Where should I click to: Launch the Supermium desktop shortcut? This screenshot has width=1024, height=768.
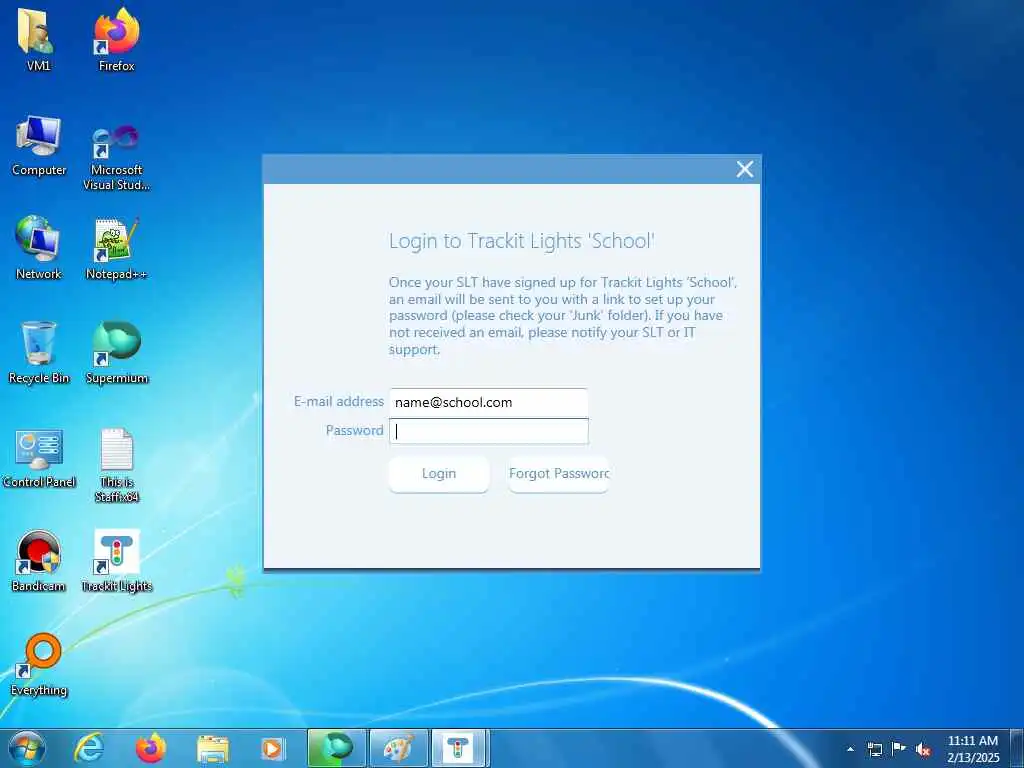click(x=117, y=353)
